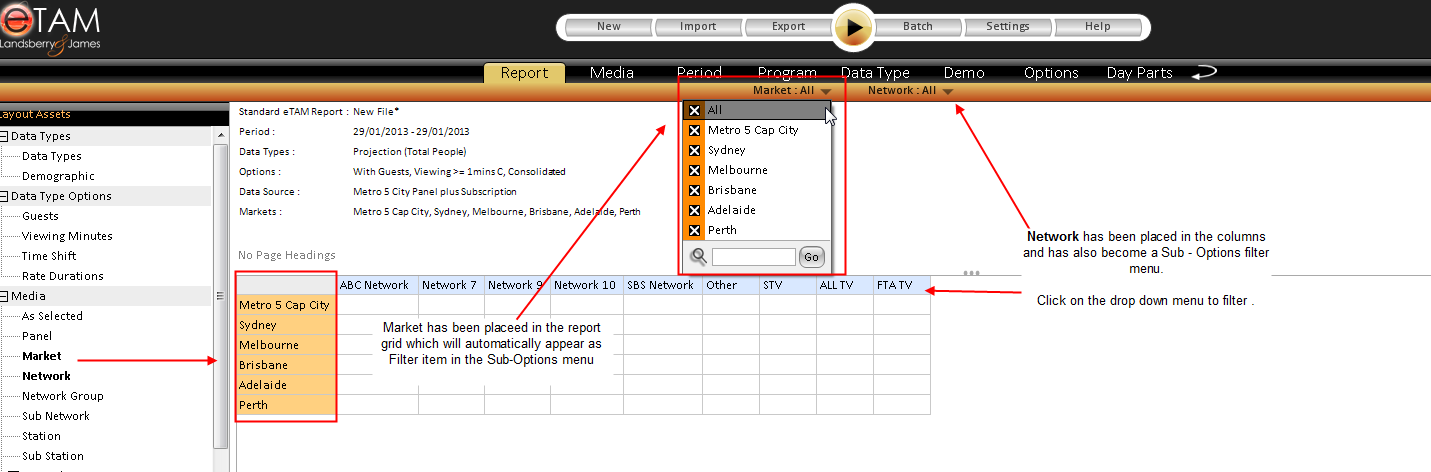Toggle the Brisbane checkbox in Market filter
Viewport: 1431px width, 472px height.
pyautogui.click(x=694, y=190)
